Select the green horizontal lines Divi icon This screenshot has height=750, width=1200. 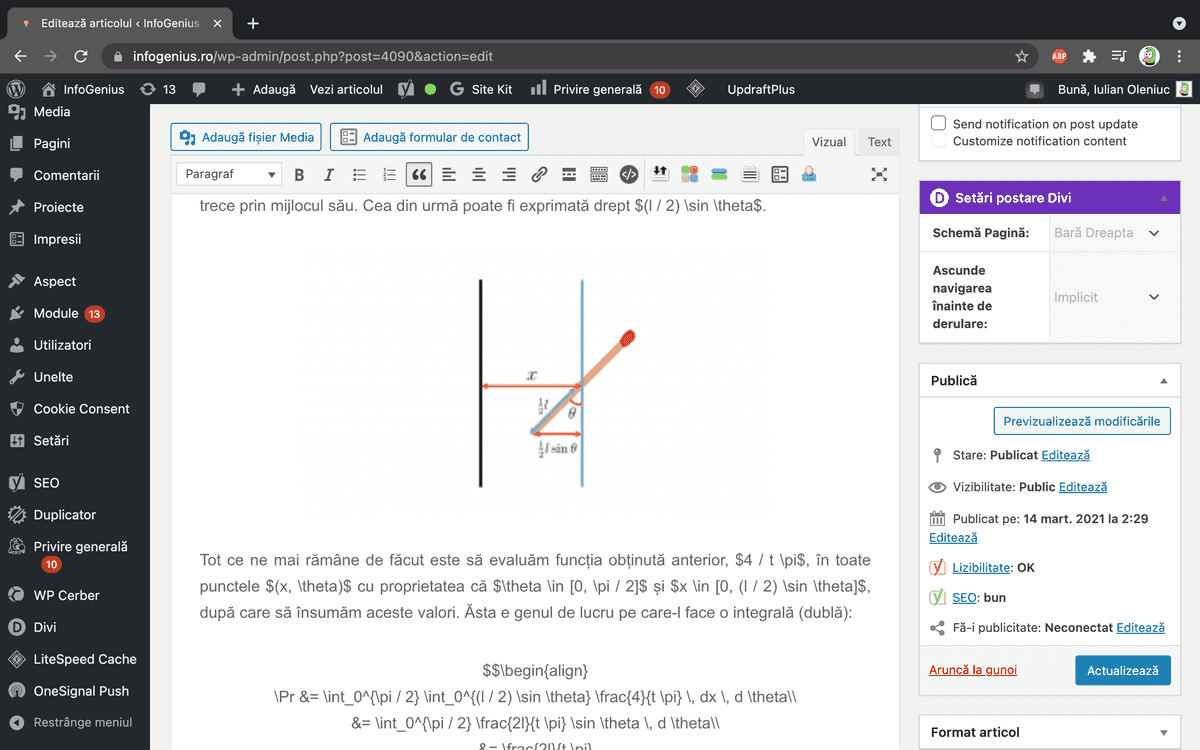(721, 174)
